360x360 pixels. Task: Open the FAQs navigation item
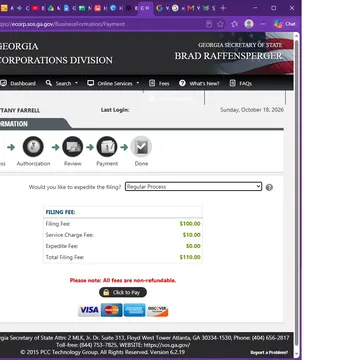click(241, 83)
